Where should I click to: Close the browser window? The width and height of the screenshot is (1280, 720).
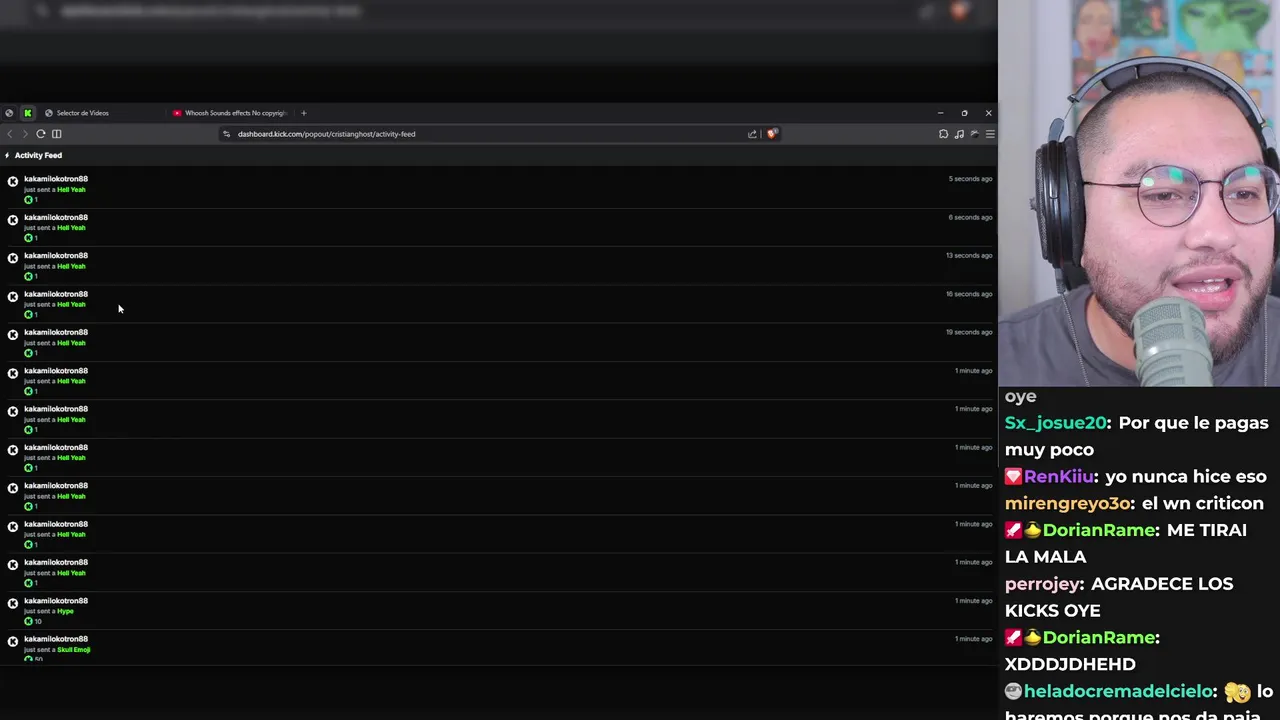(988, 113)
